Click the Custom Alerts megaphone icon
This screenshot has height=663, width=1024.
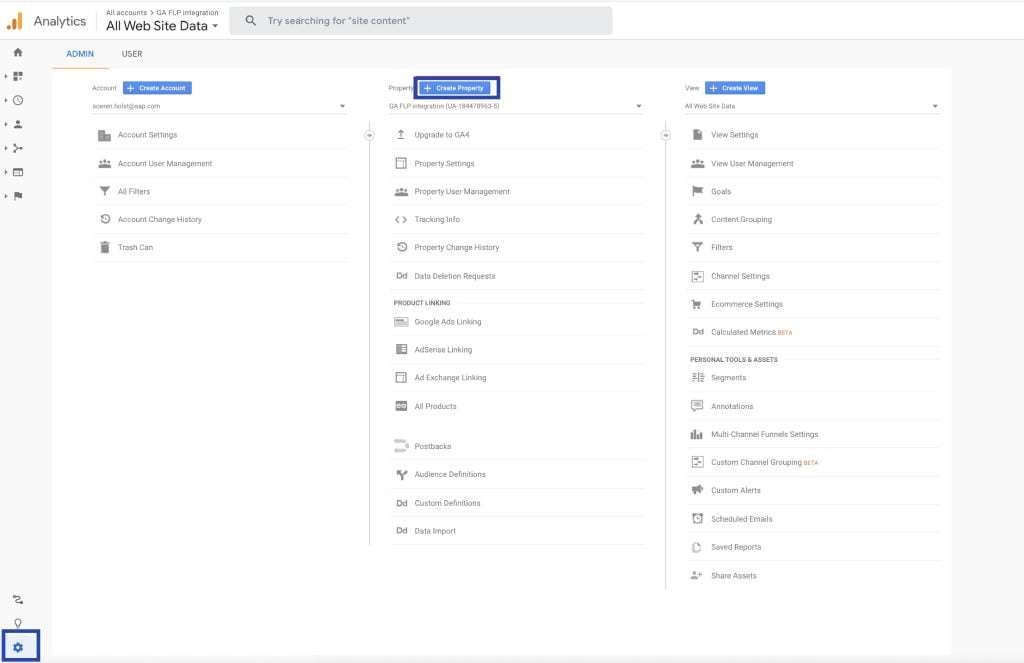pyautogui.click(x=697, y=490)
